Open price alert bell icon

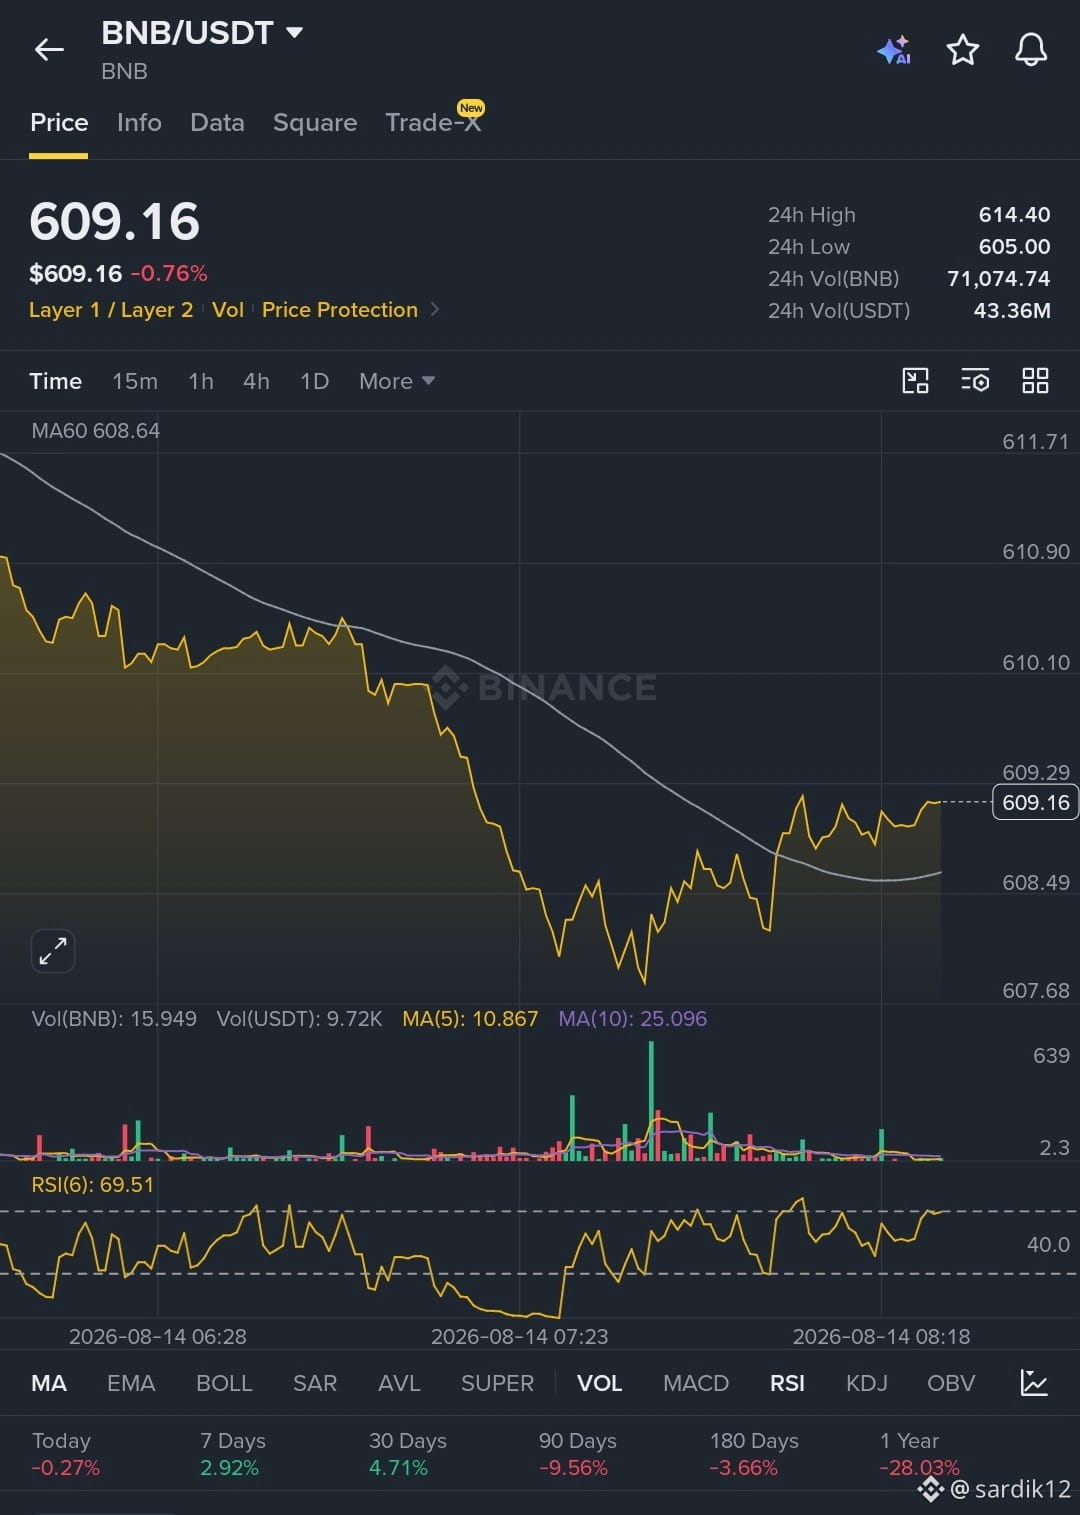pyautogui.click(x=1031, y=49)
